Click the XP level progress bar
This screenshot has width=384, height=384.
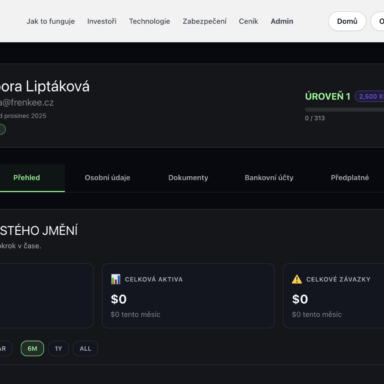point(344,110)
